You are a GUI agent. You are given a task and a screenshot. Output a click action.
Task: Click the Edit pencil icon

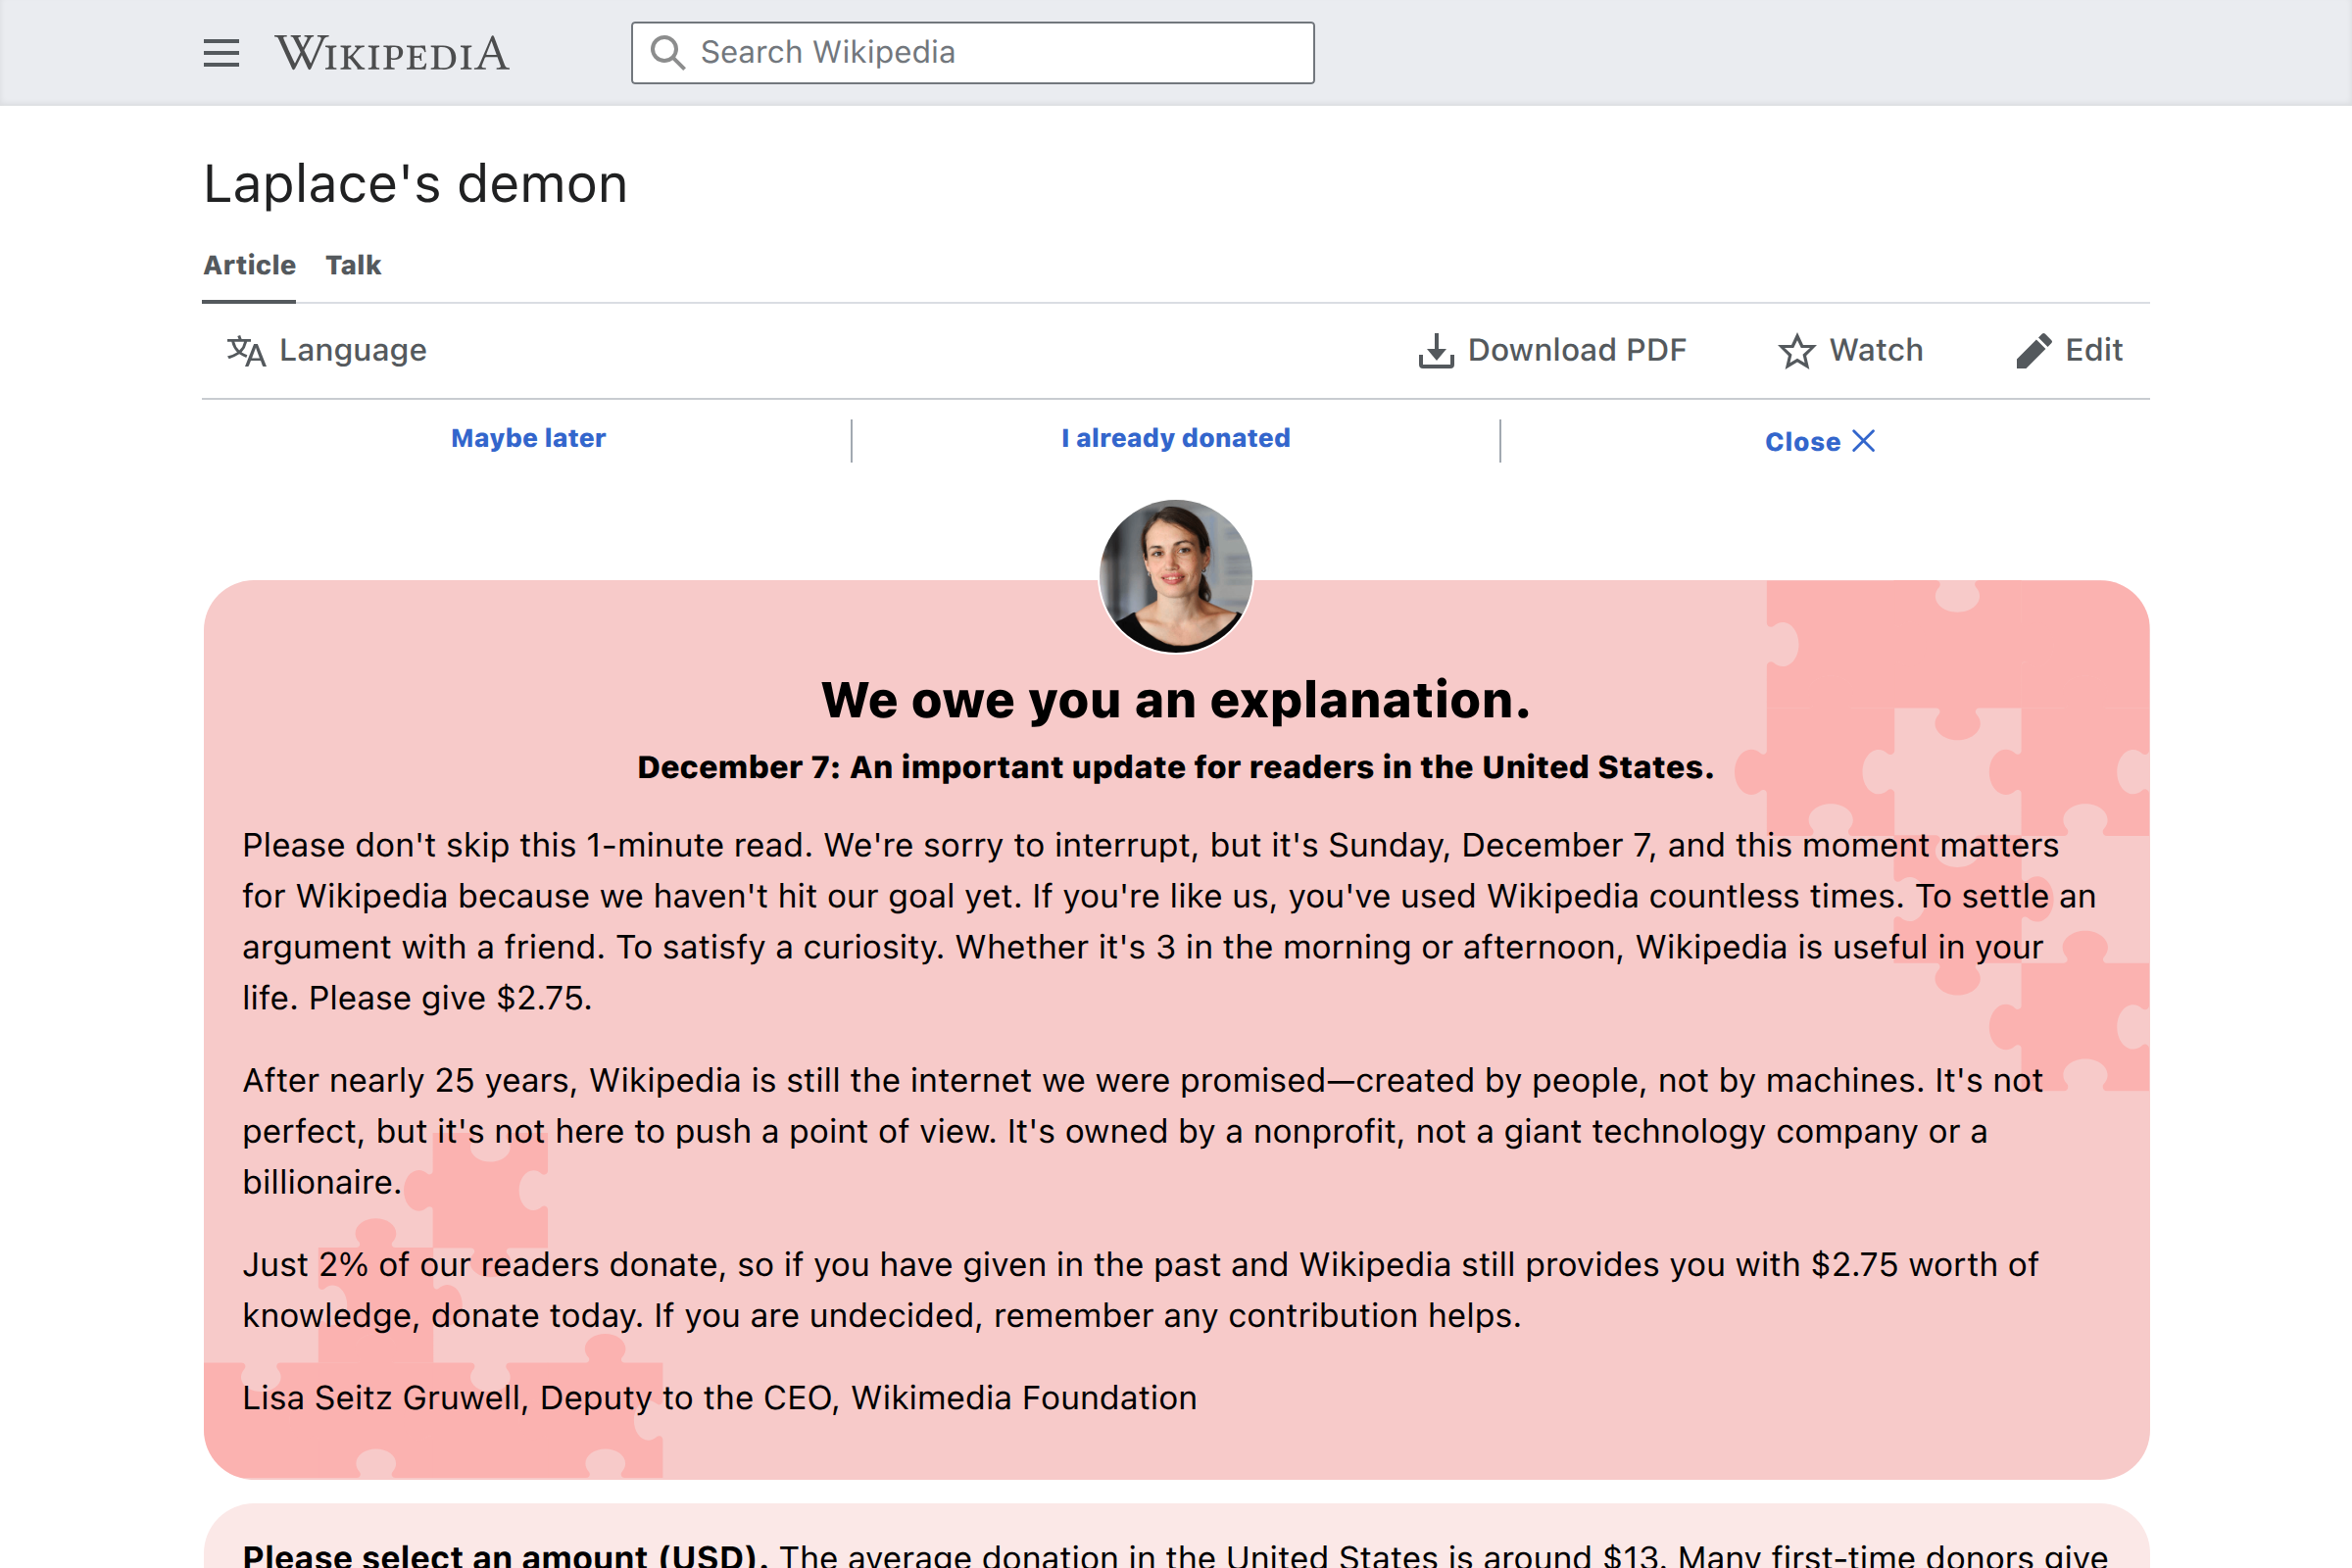(2034, 351)
